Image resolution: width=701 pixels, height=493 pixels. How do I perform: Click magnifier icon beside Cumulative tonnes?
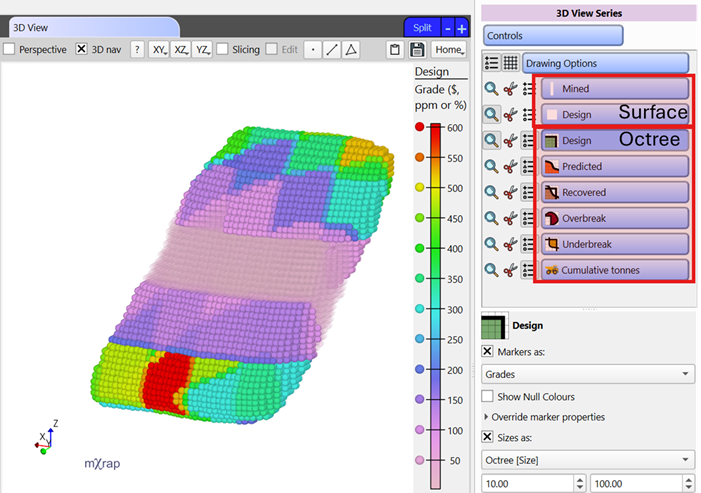pyautogui.click(x=491, y=270)
